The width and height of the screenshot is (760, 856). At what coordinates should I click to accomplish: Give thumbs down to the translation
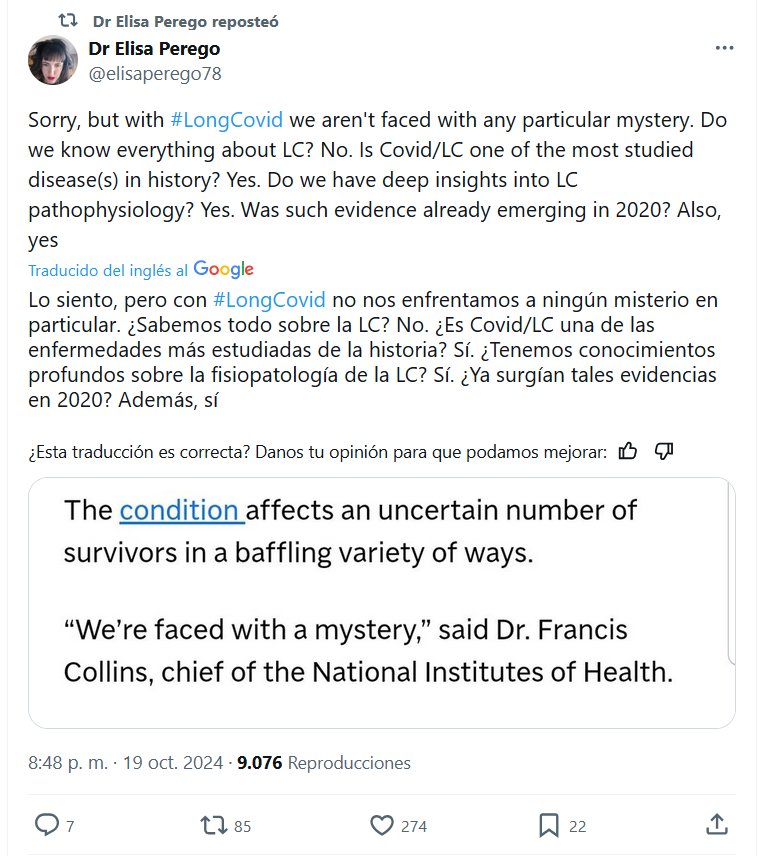tap(664, 451)
